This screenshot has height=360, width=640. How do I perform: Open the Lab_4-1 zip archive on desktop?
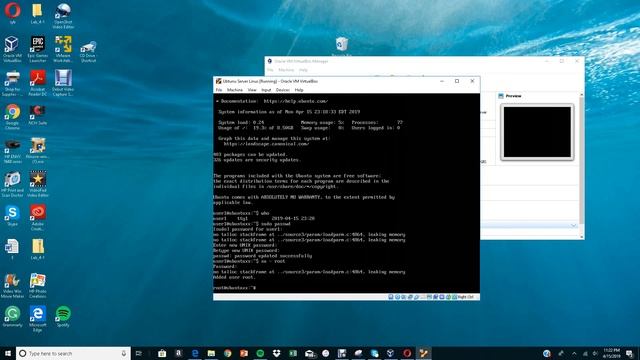38,249
